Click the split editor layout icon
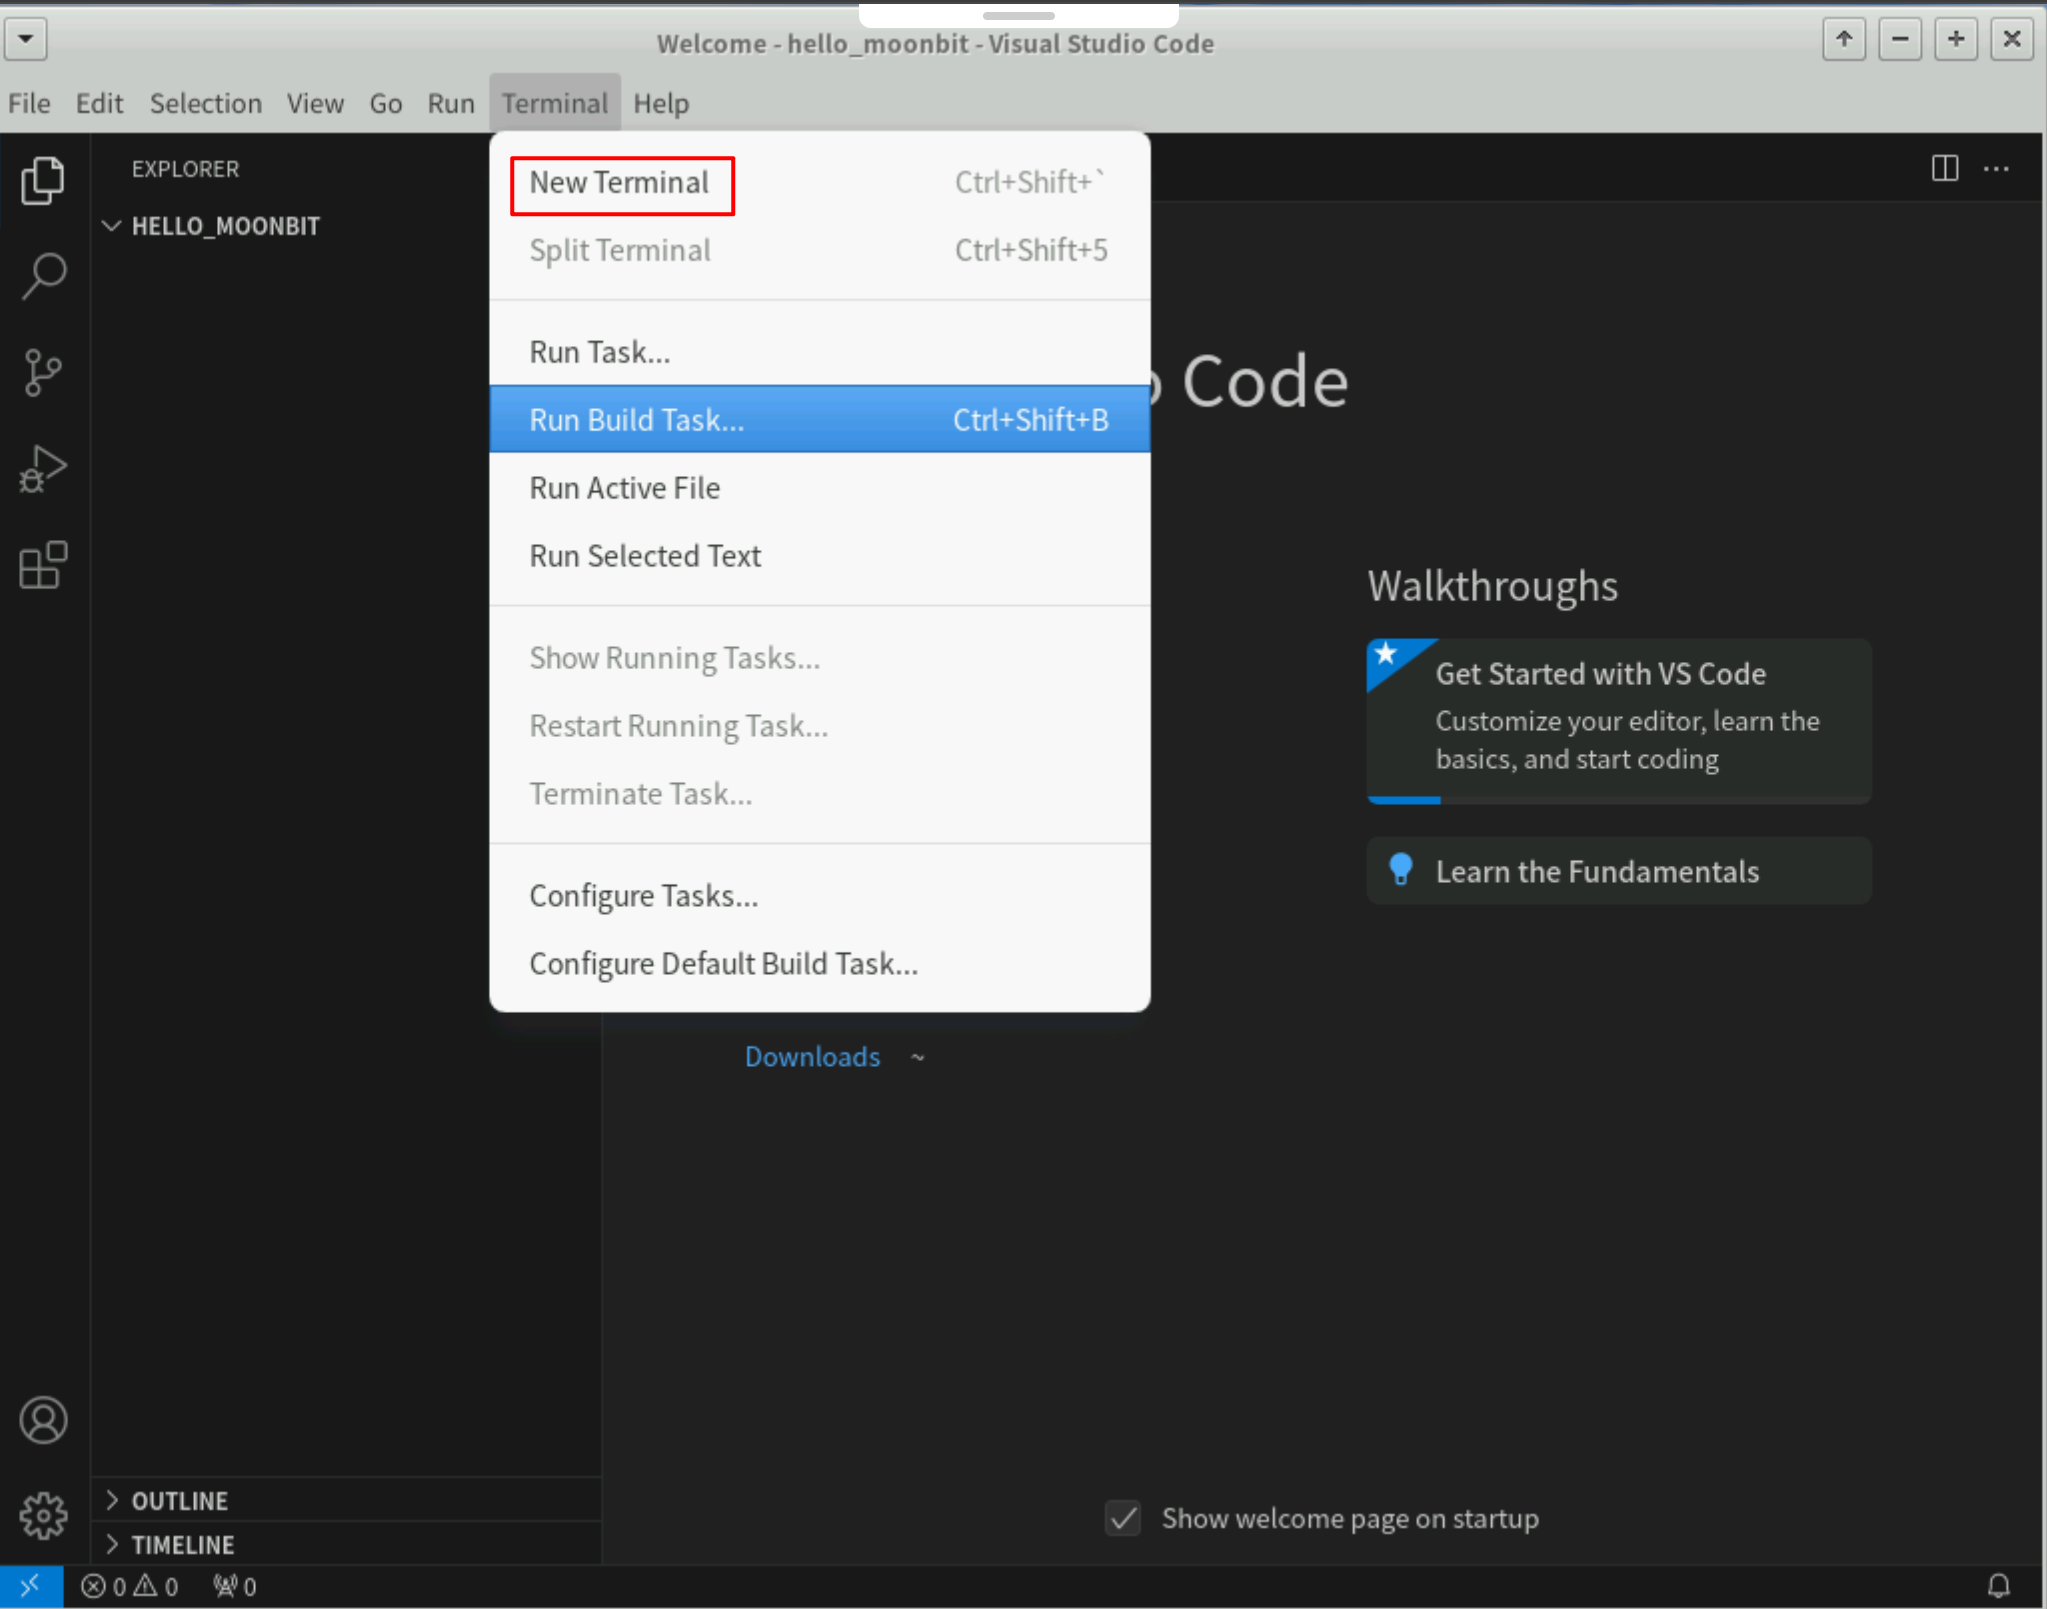2047x1609 pixels. click(x=1944, y=168)
